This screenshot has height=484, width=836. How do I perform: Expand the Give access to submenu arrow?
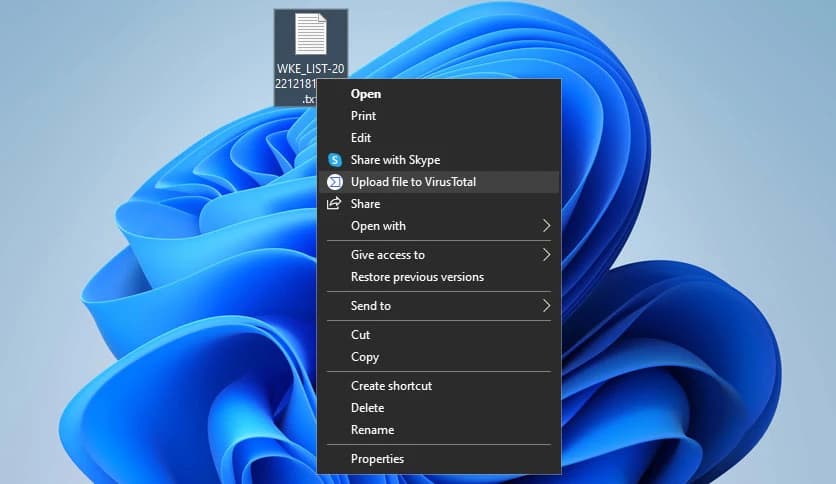click(546, 255)
